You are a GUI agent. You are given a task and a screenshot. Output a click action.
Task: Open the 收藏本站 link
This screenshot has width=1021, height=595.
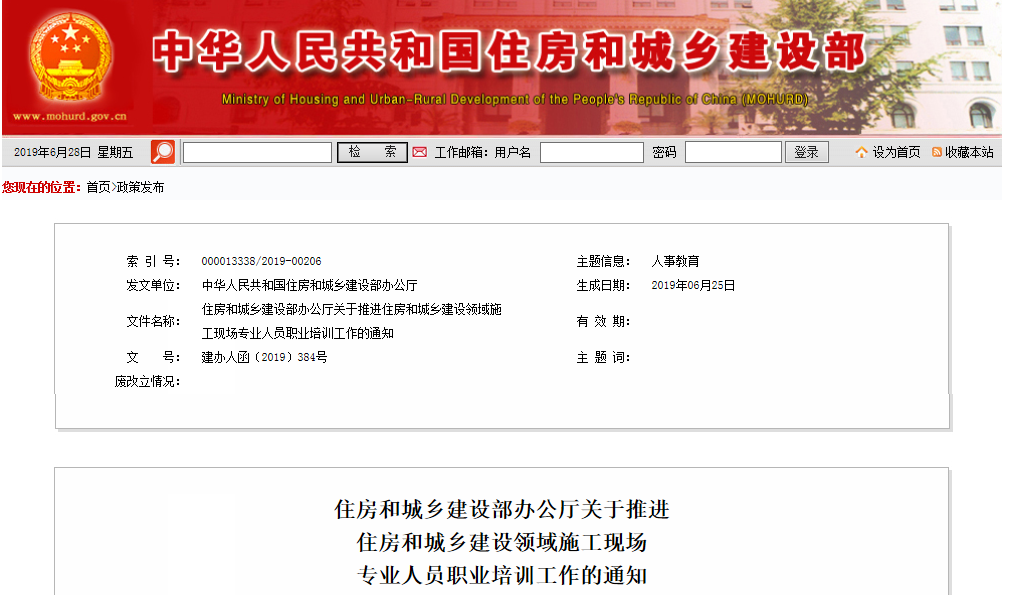(969, 152)
